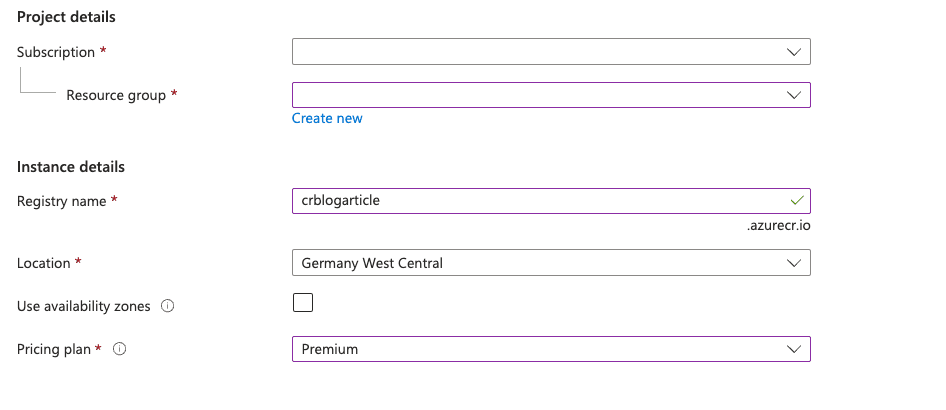Click the green validation checkmark in Registry name

(x=796, y=200)
